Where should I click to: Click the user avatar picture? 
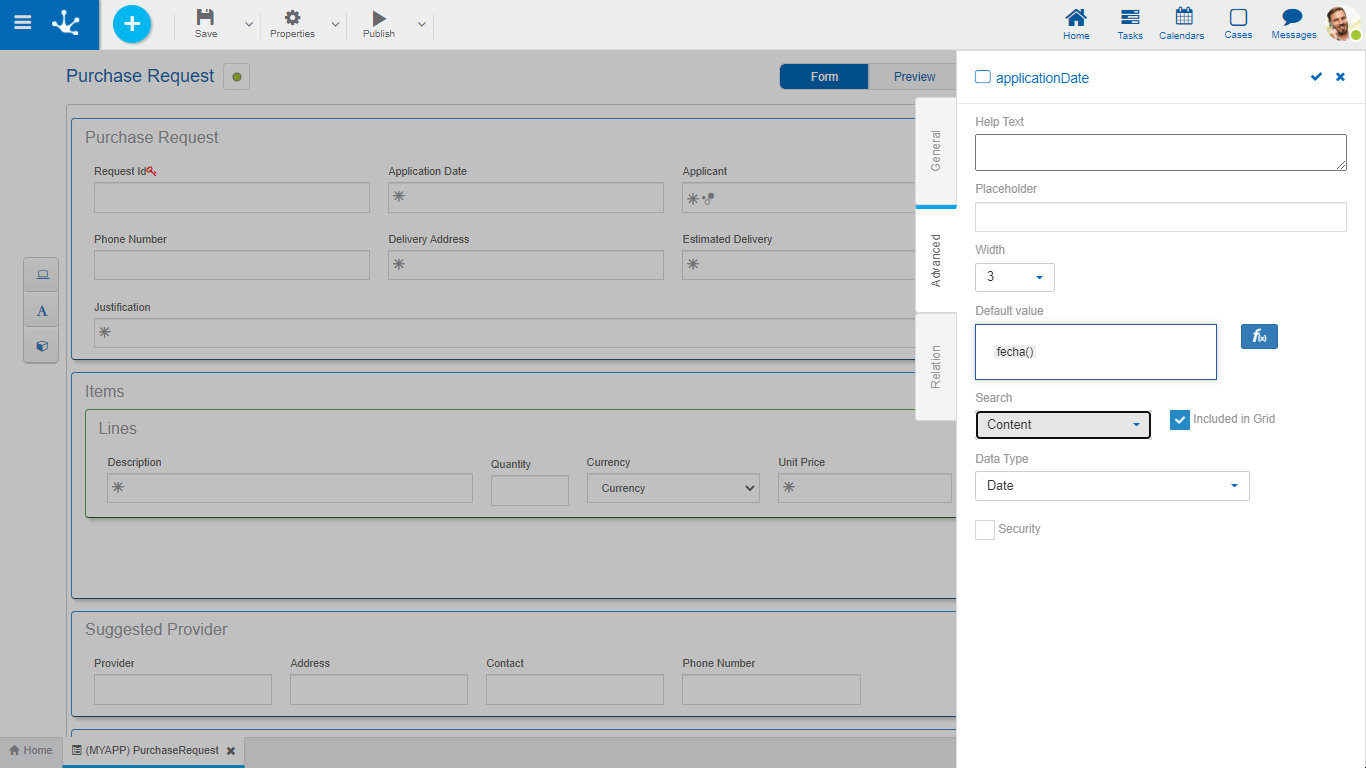pos(1343,23)
